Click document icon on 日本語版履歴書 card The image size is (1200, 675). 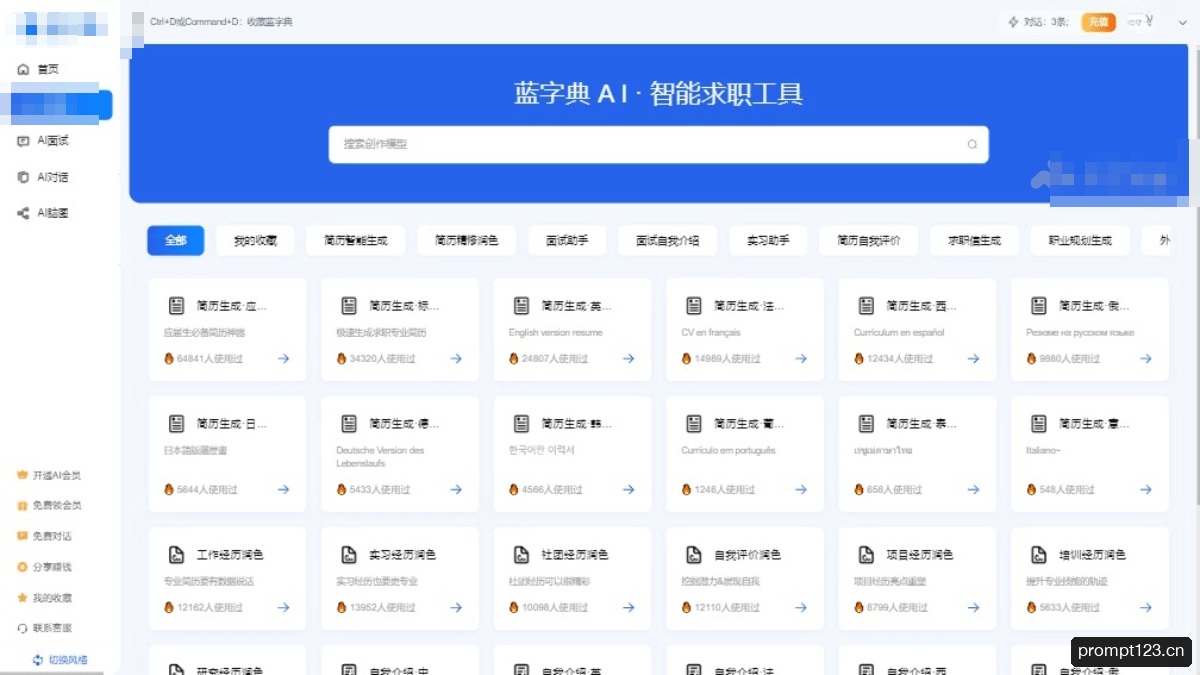click(x=176, y=424)
